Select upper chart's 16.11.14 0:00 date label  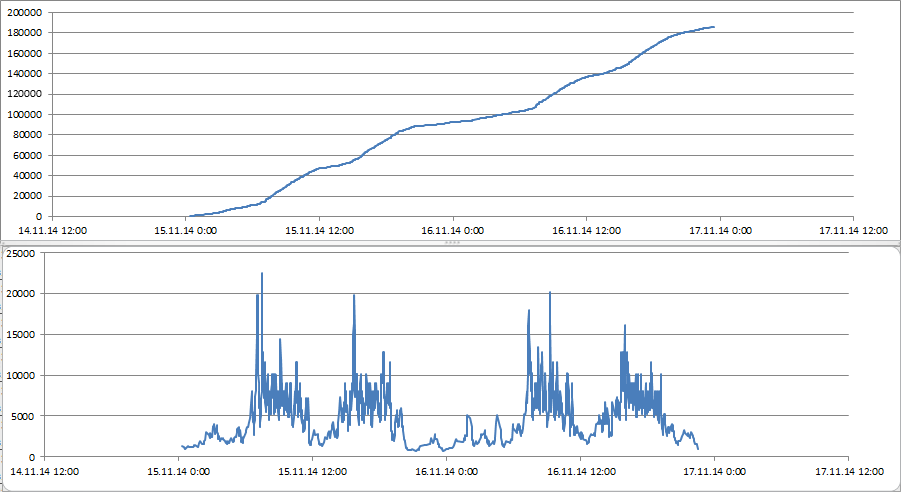452,230
